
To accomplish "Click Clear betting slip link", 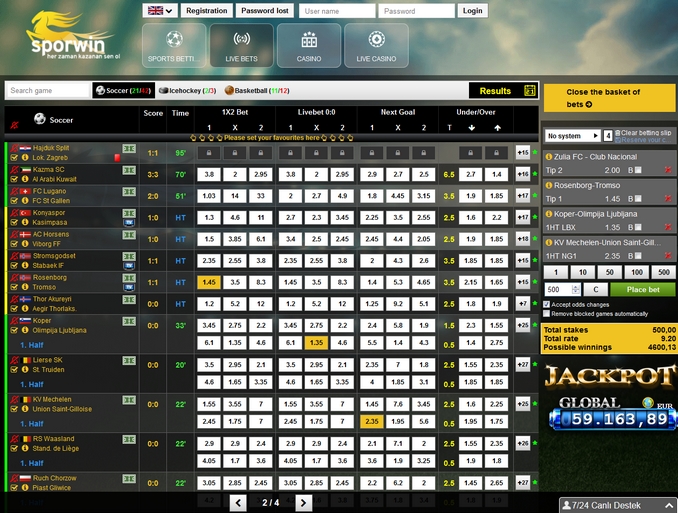I will [x=643, y=132].
